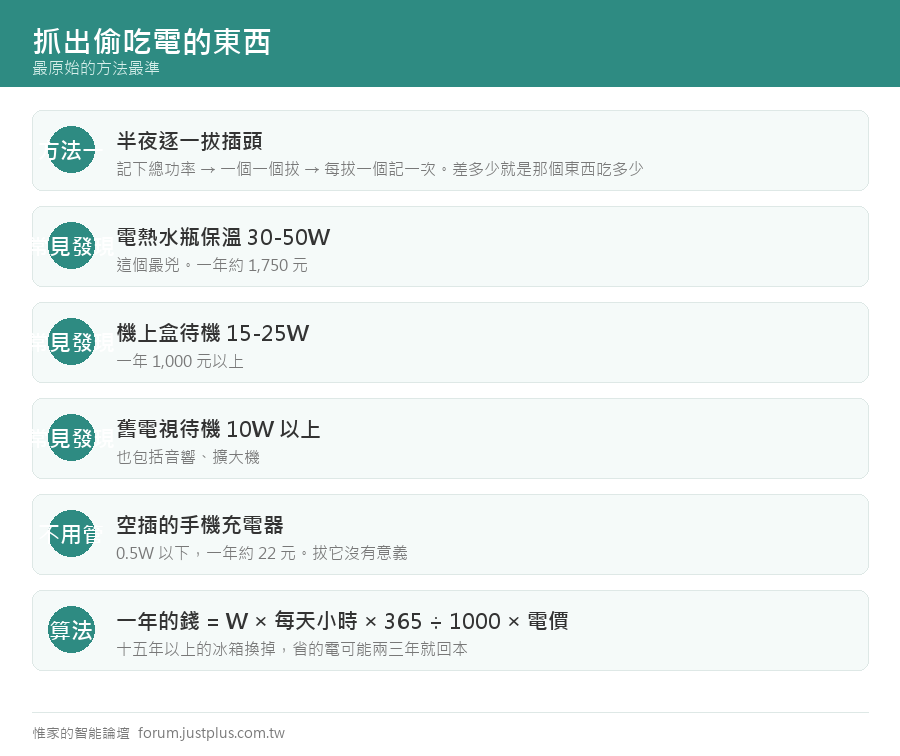Click the 一年 1,000 元以上 description
This screenshot has width=900, height=756.
pos(180,360)
